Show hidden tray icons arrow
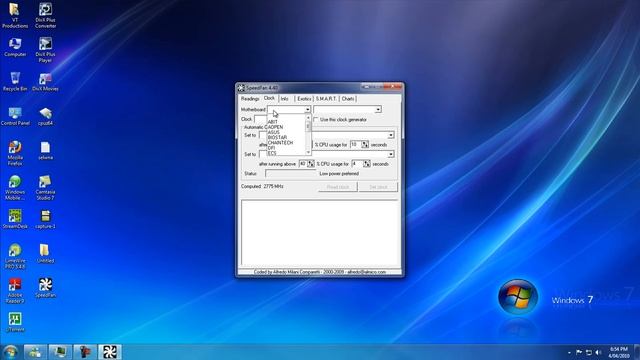 (x=569, y=352)
